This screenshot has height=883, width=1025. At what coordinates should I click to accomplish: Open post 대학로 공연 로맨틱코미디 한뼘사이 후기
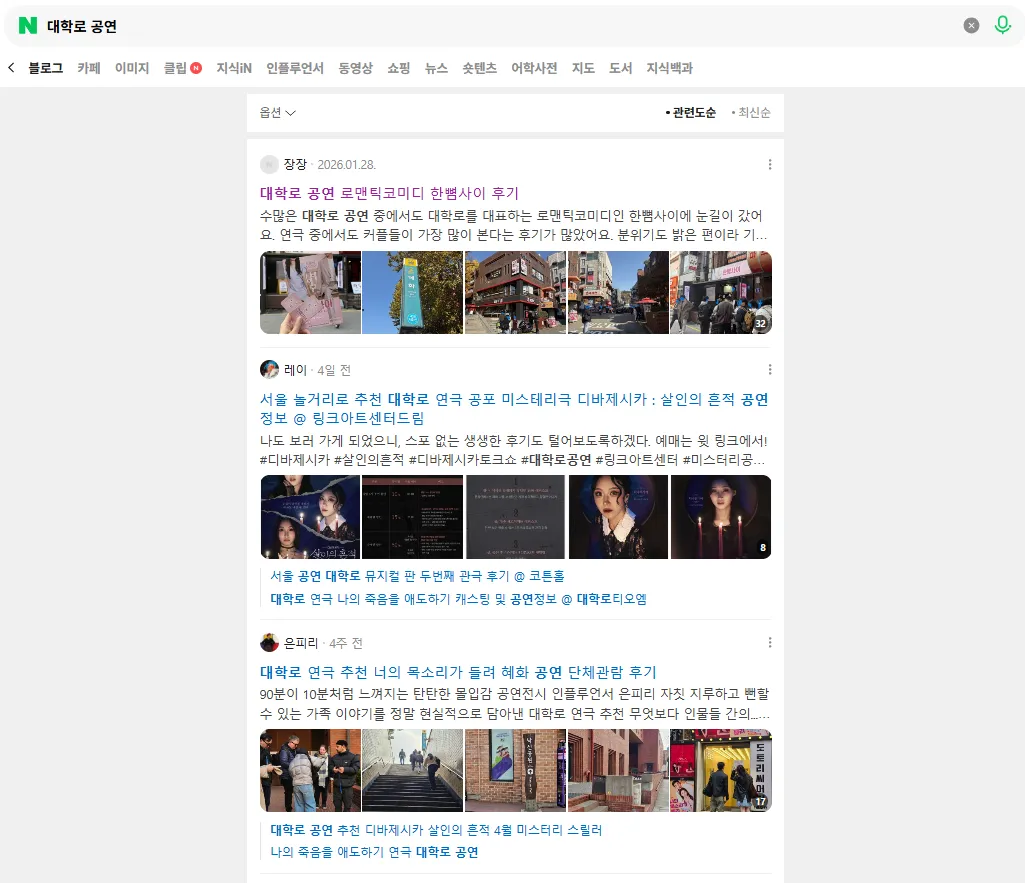pyautogui.click(x=389, y=193)
